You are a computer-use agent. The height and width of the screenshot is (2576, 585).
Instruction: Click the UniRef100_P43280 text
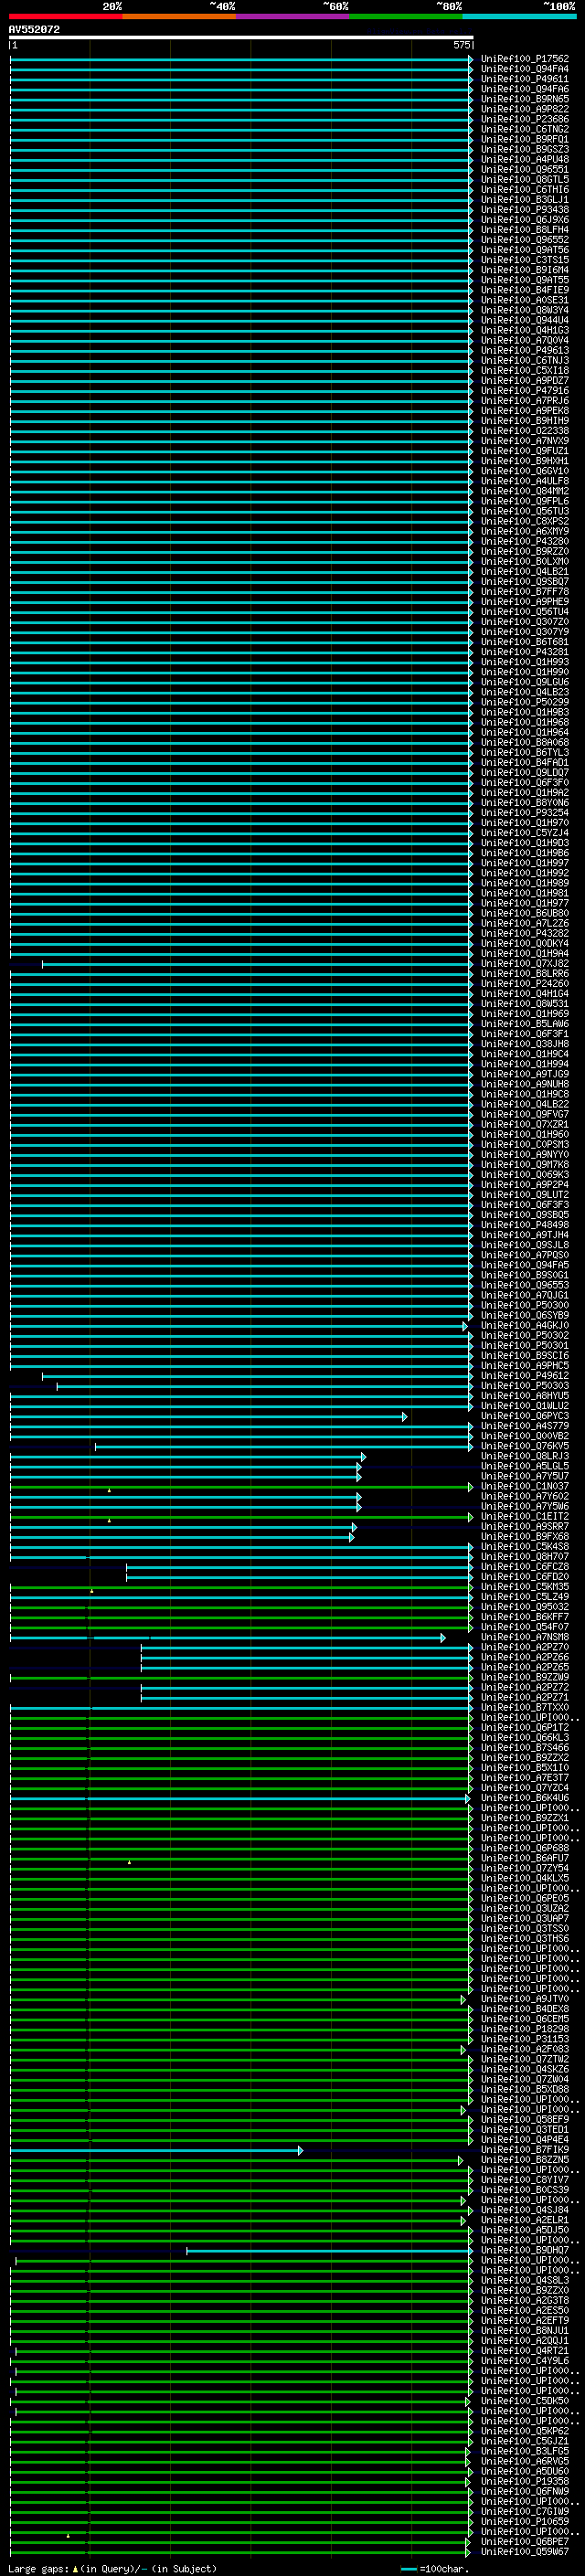[525, 541]
